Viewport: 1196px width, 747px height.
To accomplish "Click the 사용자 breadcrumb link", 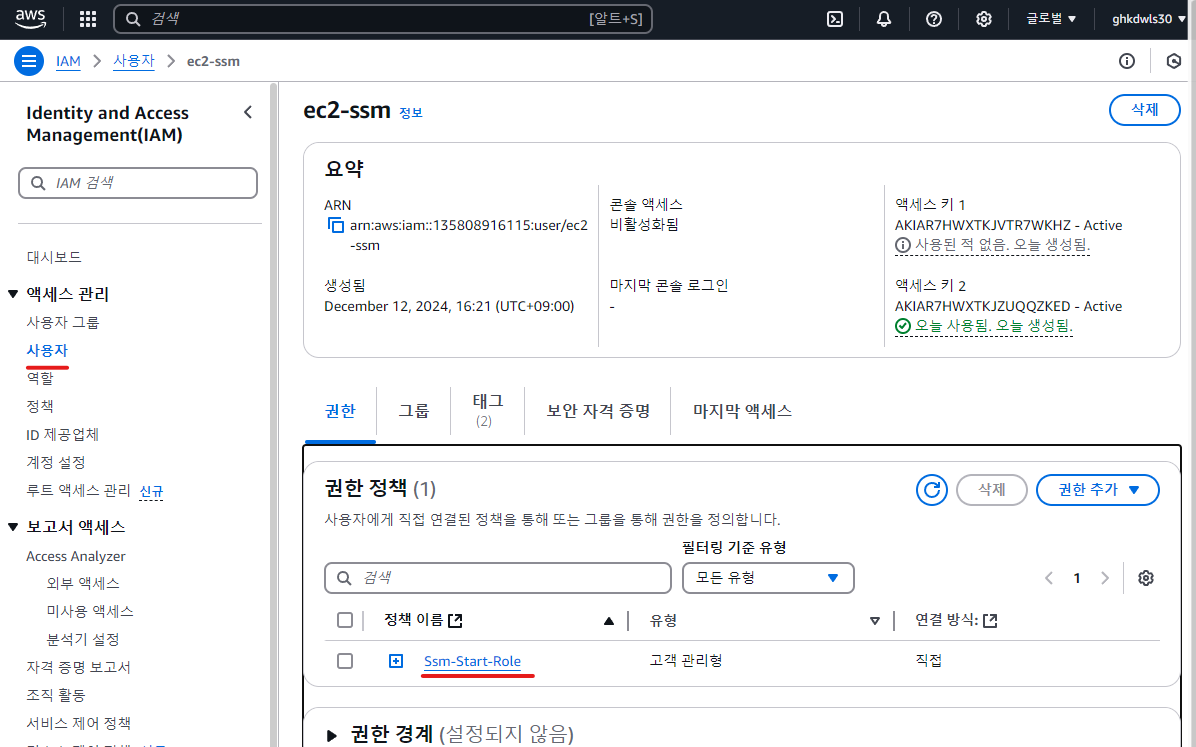I will click(x=133, y=61).
